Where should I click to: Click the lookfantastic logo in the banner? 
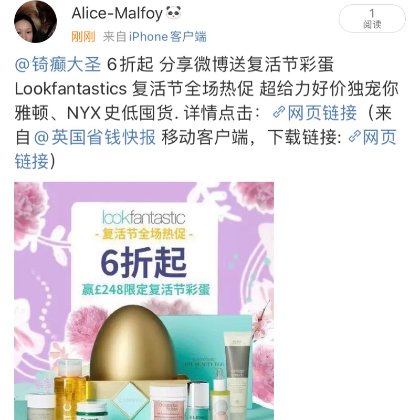pos(144,217)
